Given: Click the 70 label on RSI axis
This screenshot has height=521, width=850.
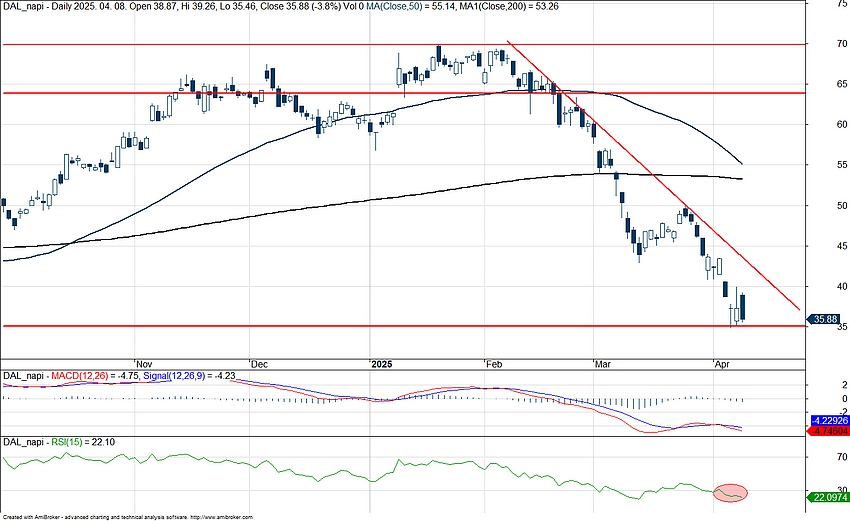Looking at the screenshot, I should pos(842,458).
